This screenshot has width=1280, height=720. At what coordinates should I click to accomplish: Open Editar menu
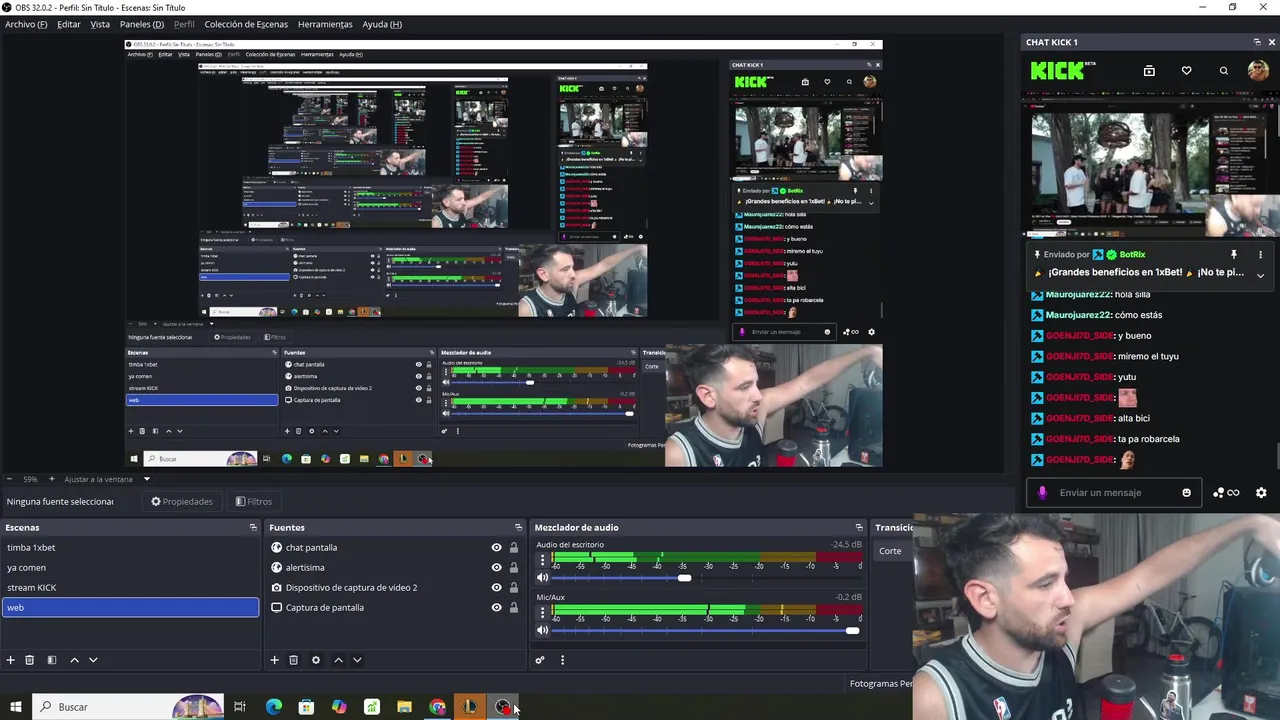[69, 24]
